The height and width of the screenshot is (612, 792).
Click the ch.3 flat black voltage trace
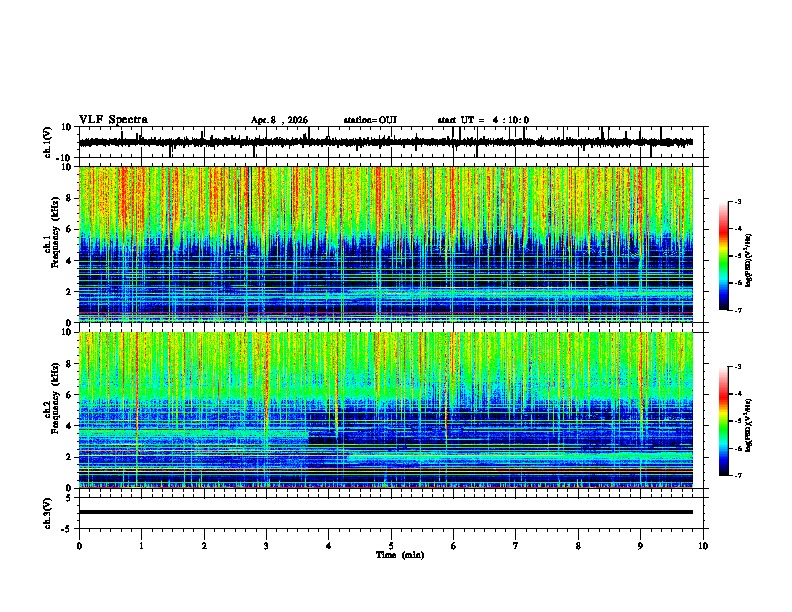(x=386, y=512)
